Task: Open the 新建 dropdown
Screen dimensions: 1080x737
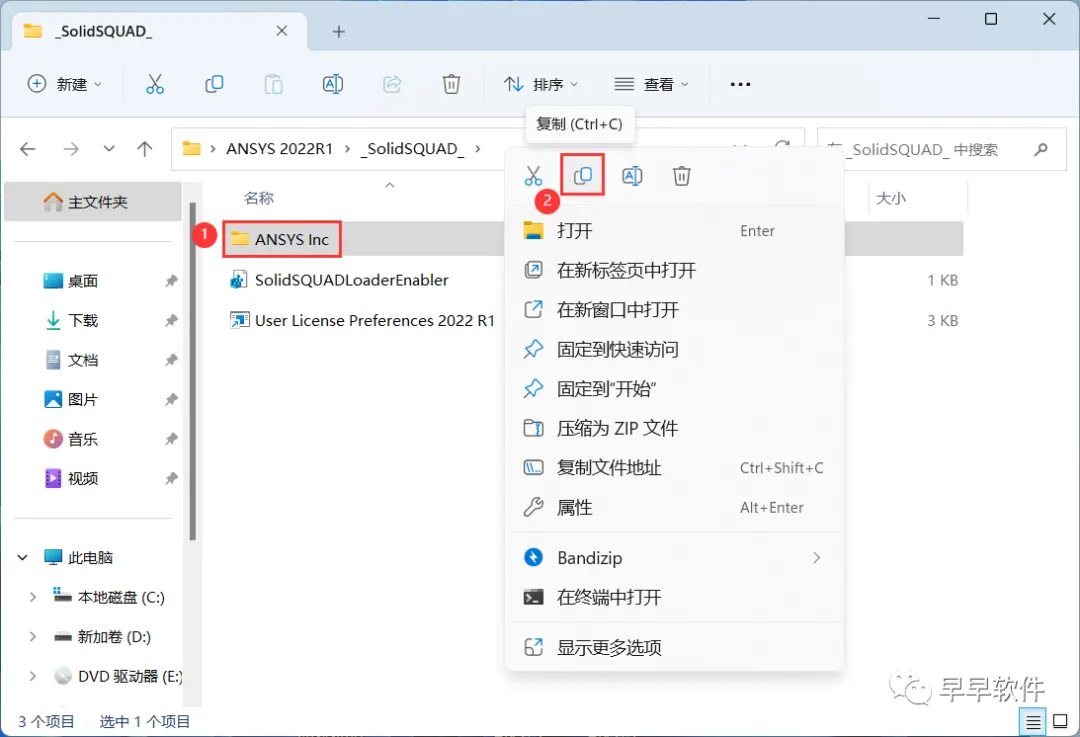Action: pyautogui.click(x=64, y=84)
